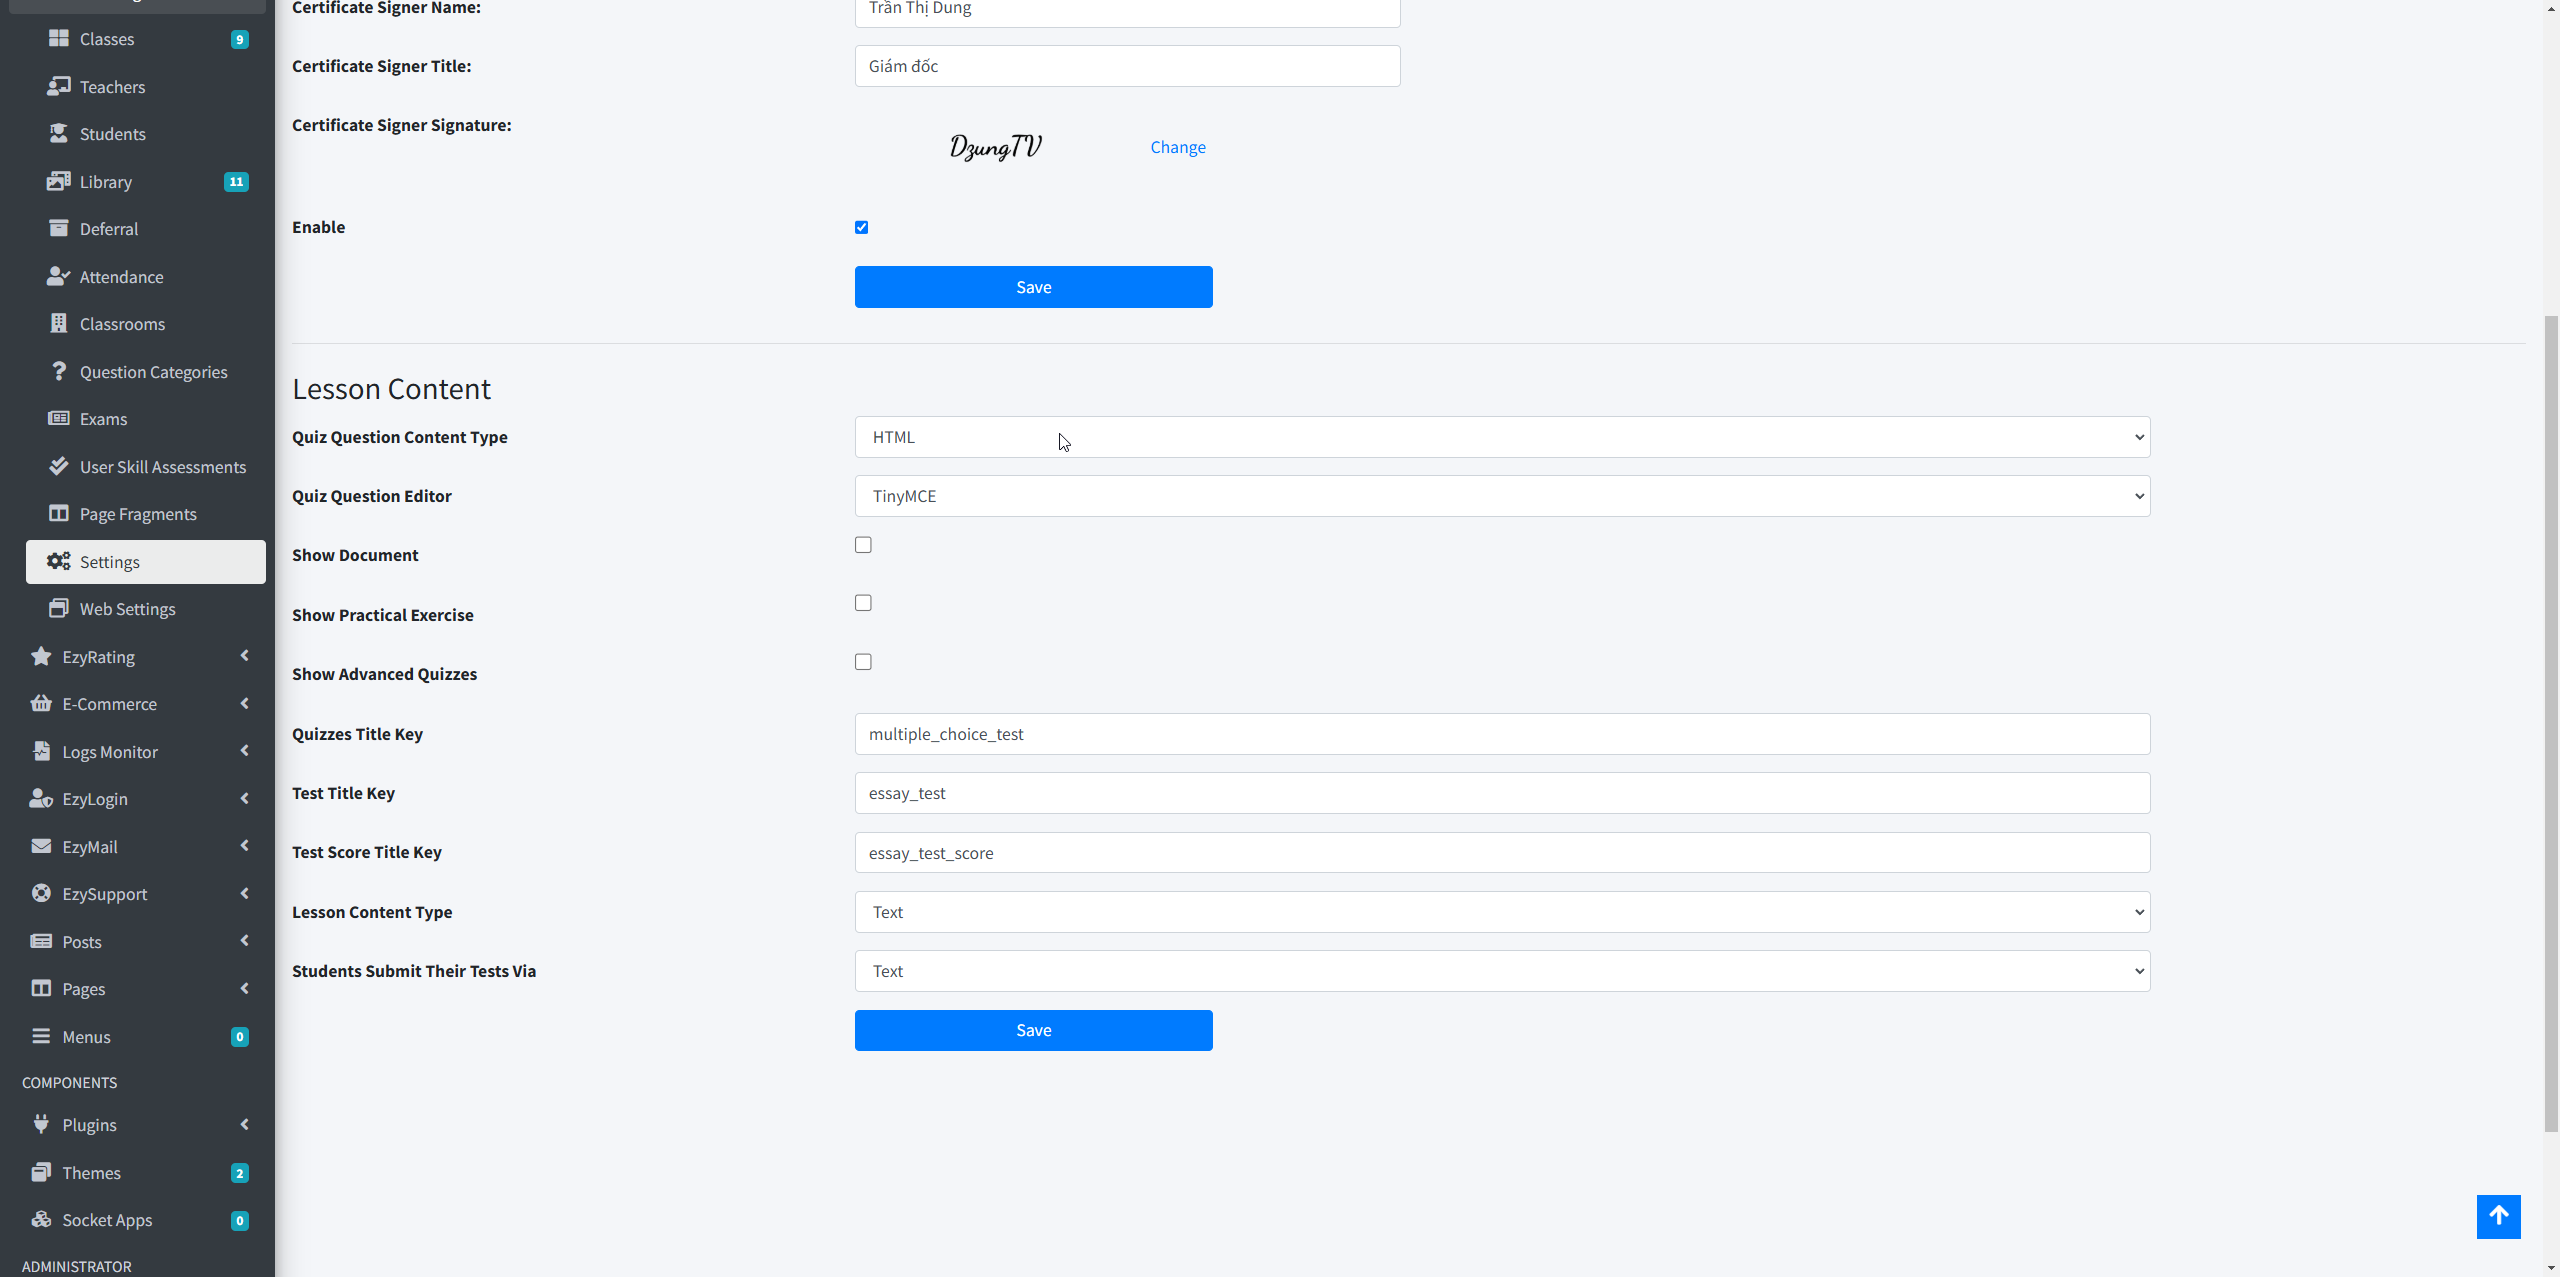This screenshot has width=2560, height=1277.
Task: Go to Attendance menu item
Action: click(x=121, y=277)
